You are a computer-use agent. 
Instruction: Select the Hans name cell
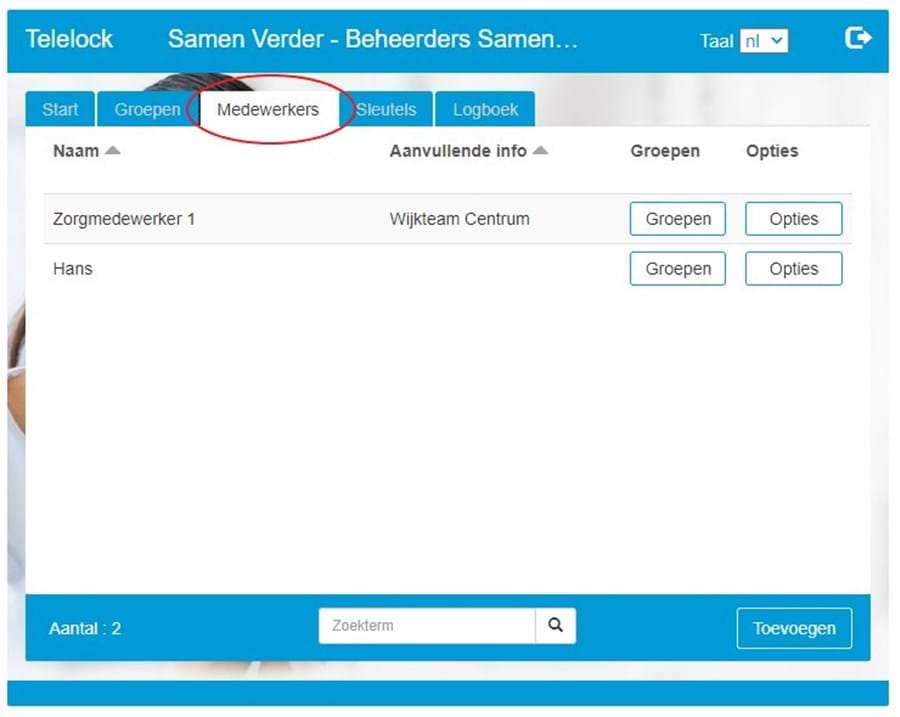point(73,269)
